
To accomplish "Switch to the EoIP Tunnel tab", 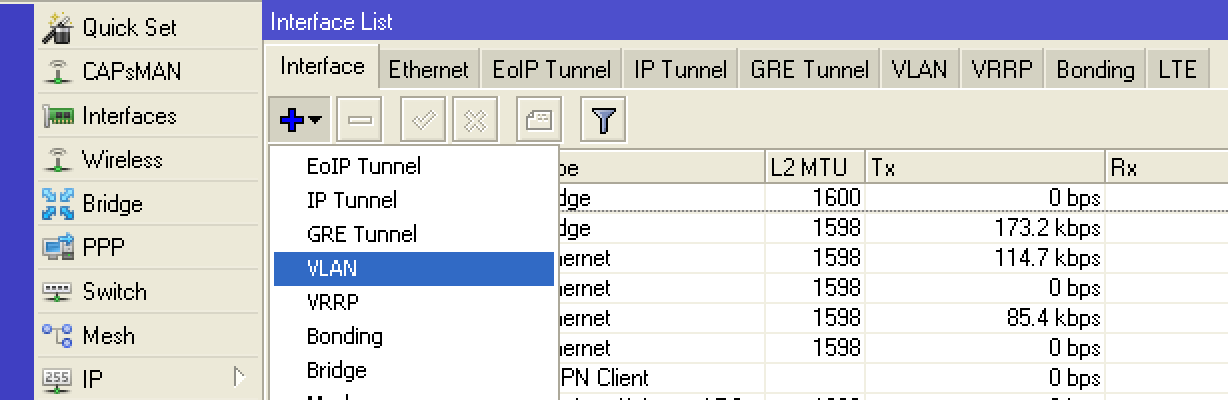I will click(552, 70).
